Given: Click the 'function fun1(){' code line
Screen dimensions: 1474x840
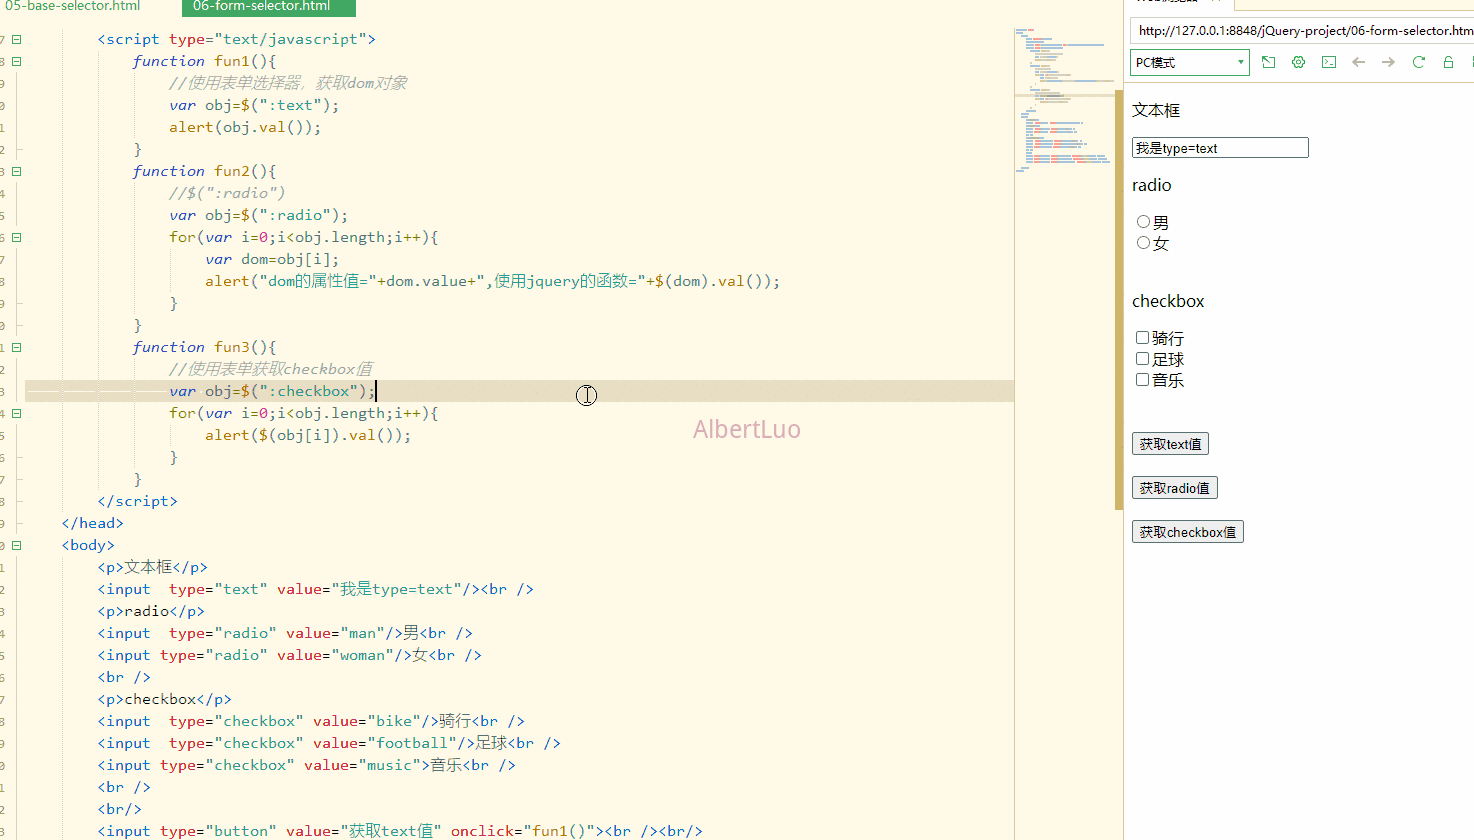Looking at the screenshot, I should point(204,61).
